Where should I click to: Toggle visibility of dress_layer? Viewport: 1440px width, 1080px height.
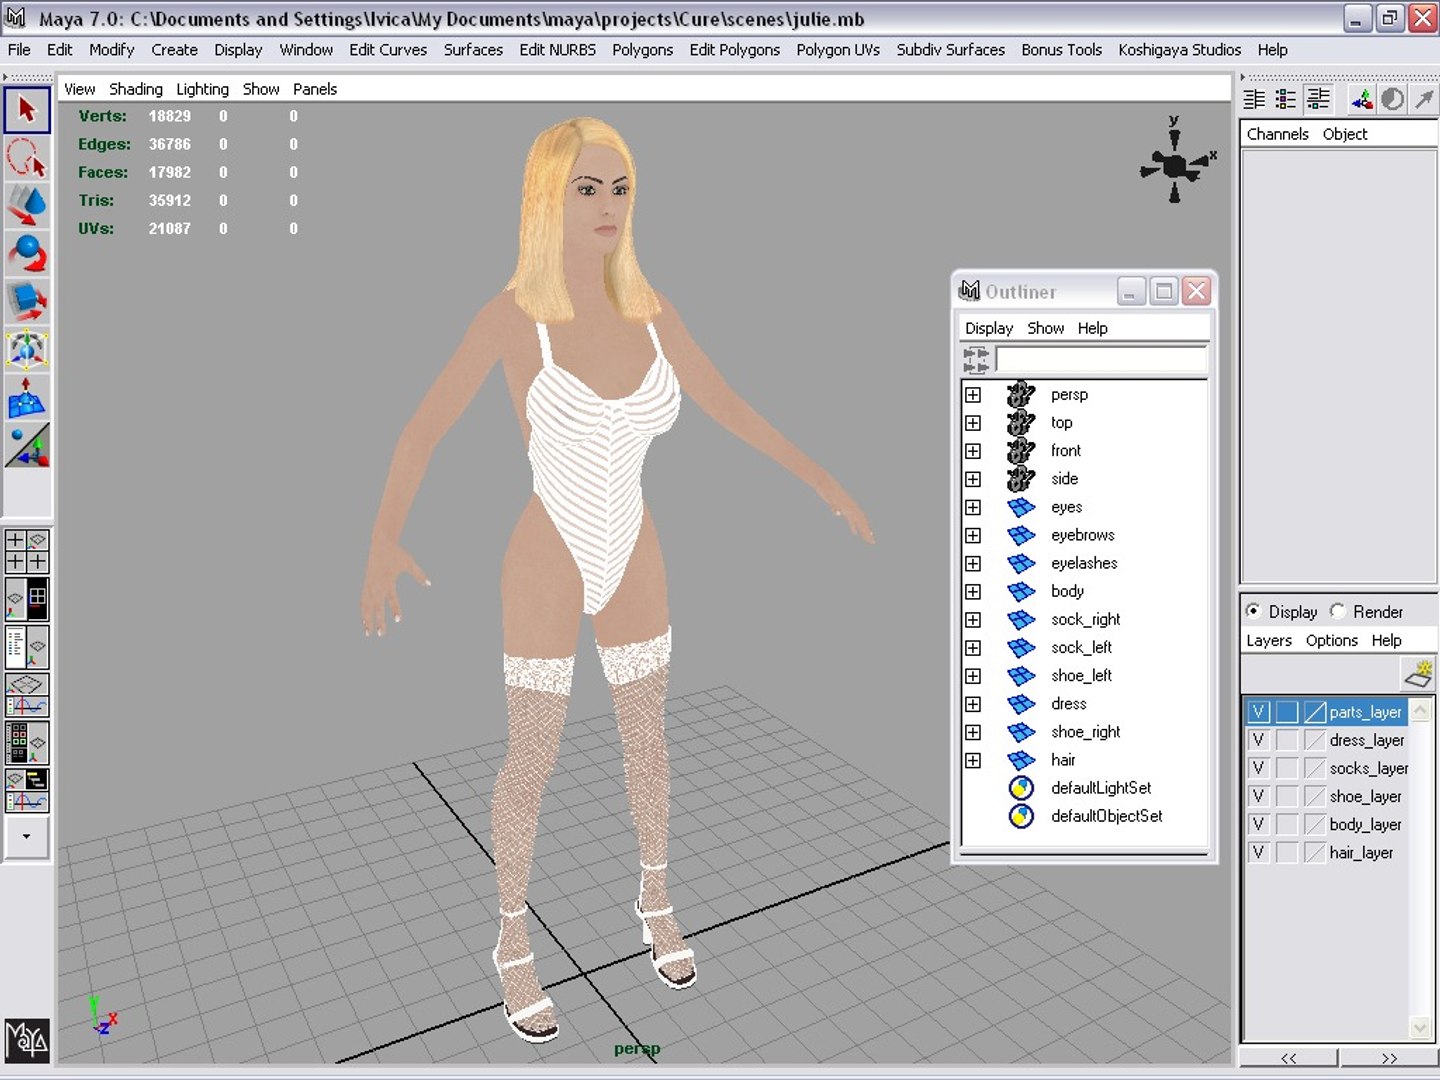[x=1259, y=740]
